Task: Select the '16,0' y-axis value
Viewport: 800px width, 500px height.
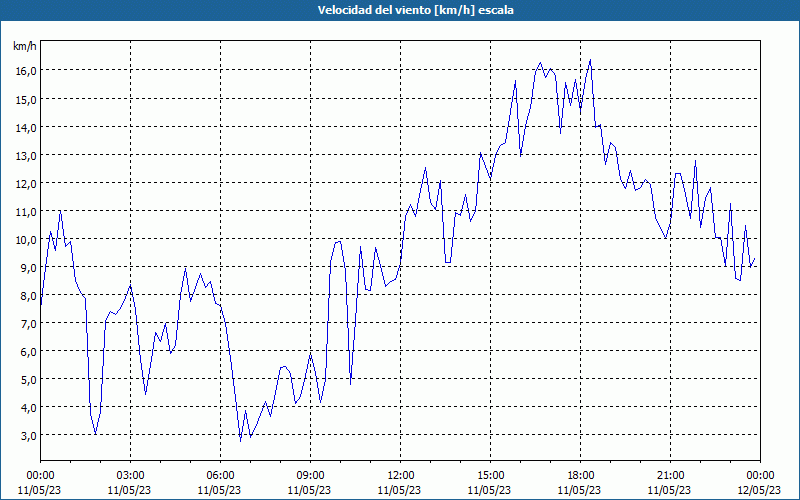Action: (25, 71)
